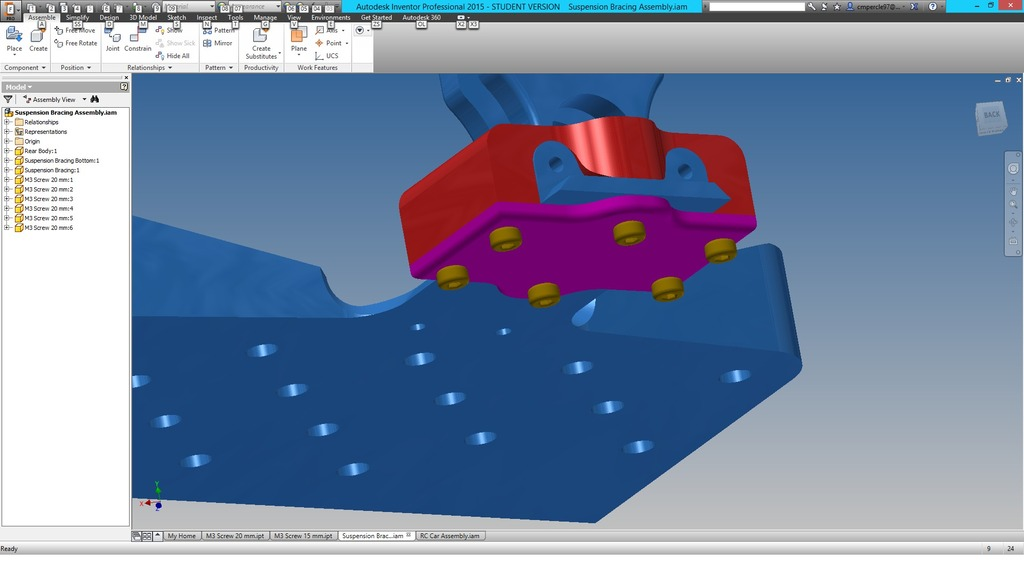Open the Model browser help icon
The image size is (1024, 576).
pos(124,87)
